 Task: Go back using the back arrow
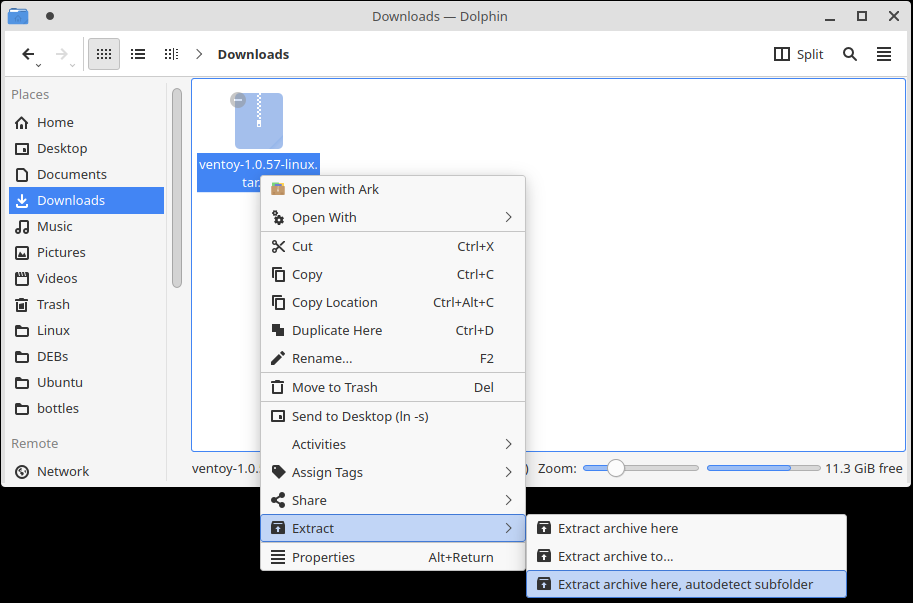coord(27,54)
